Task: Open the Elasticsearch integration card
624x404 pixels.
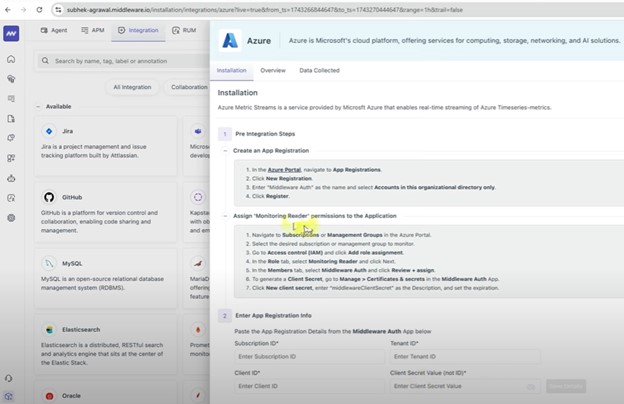Action: point(105,344)
